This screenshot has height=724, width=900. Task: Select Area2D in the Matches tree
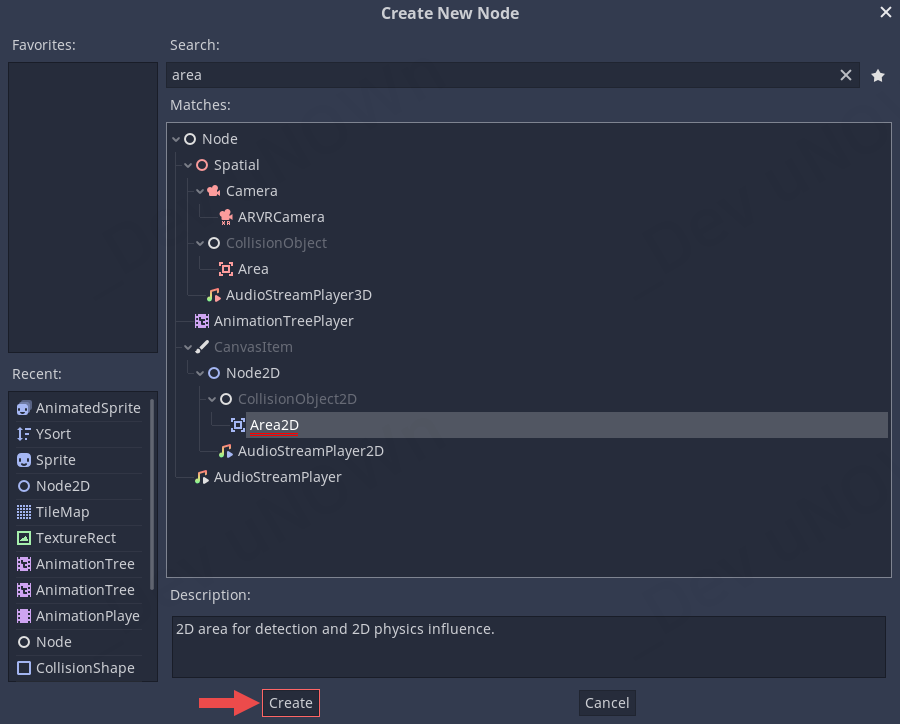coord(274,425)
